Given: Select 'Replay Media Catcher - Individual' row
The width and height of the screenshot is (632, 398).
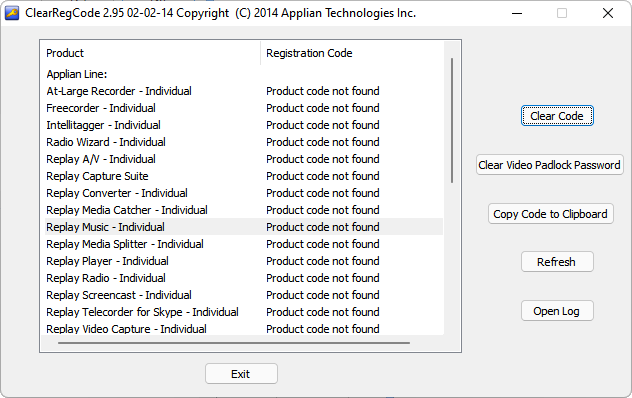Looking at the screenshot, I should pos(244,210).
